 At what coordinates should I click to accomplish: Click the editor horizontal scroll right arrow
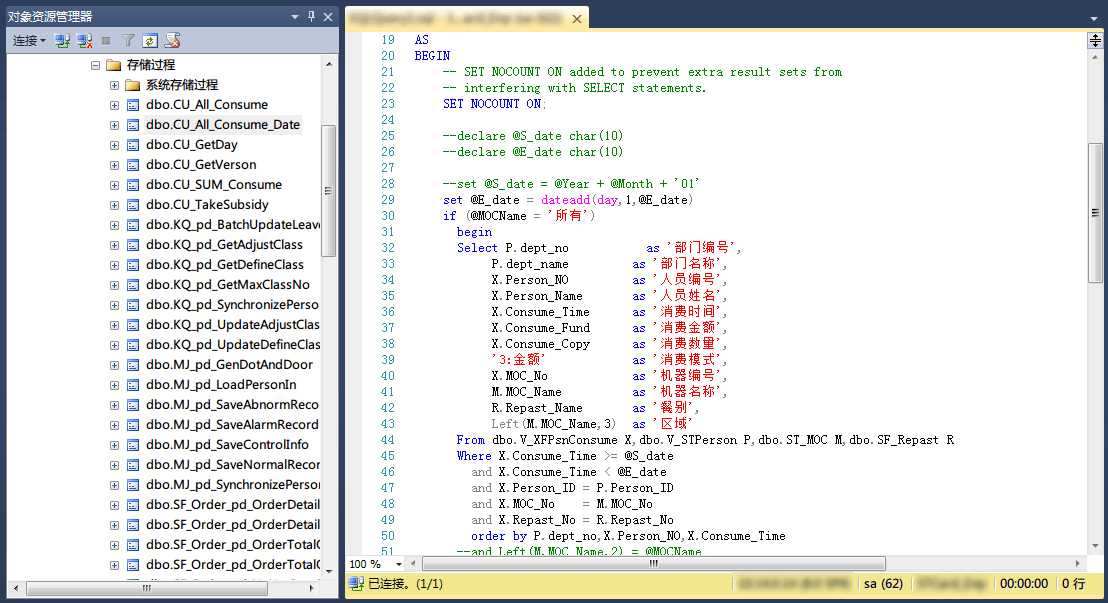(x=1078, y=564)
